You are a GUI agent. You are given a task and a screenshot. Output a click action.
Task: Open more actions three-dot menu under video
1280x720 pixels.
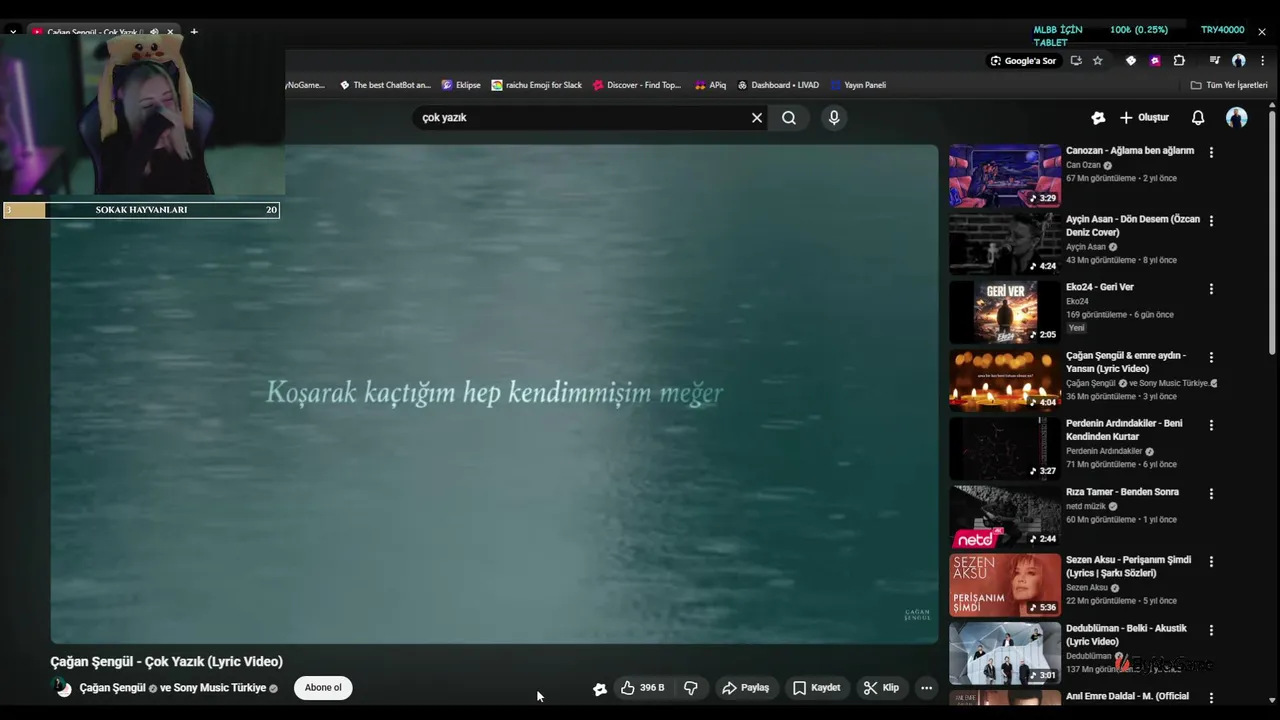[x=926, y=688]
